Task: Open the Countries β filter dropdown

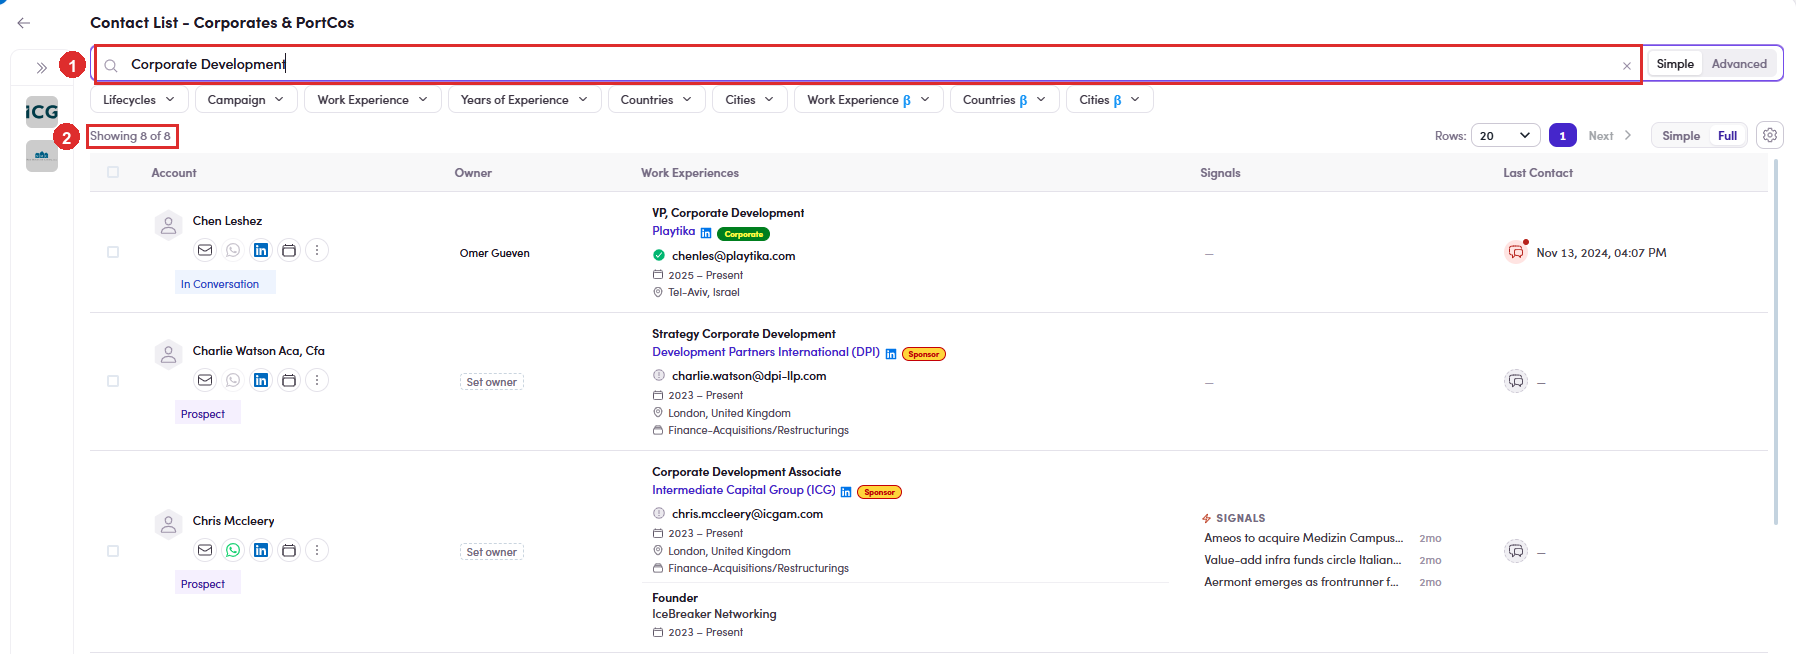Action: pos(1005,100)
